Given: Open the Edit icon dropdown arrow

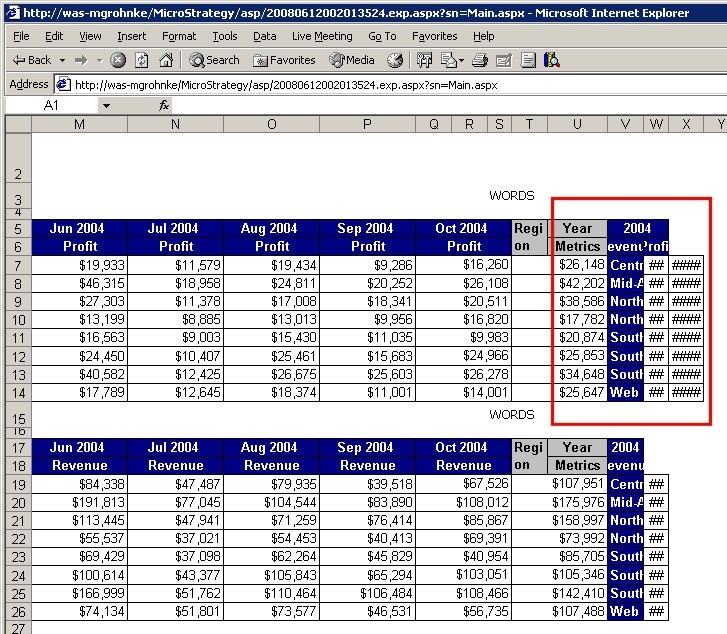Looking at the screenshot, I should [x=461, y=60].
